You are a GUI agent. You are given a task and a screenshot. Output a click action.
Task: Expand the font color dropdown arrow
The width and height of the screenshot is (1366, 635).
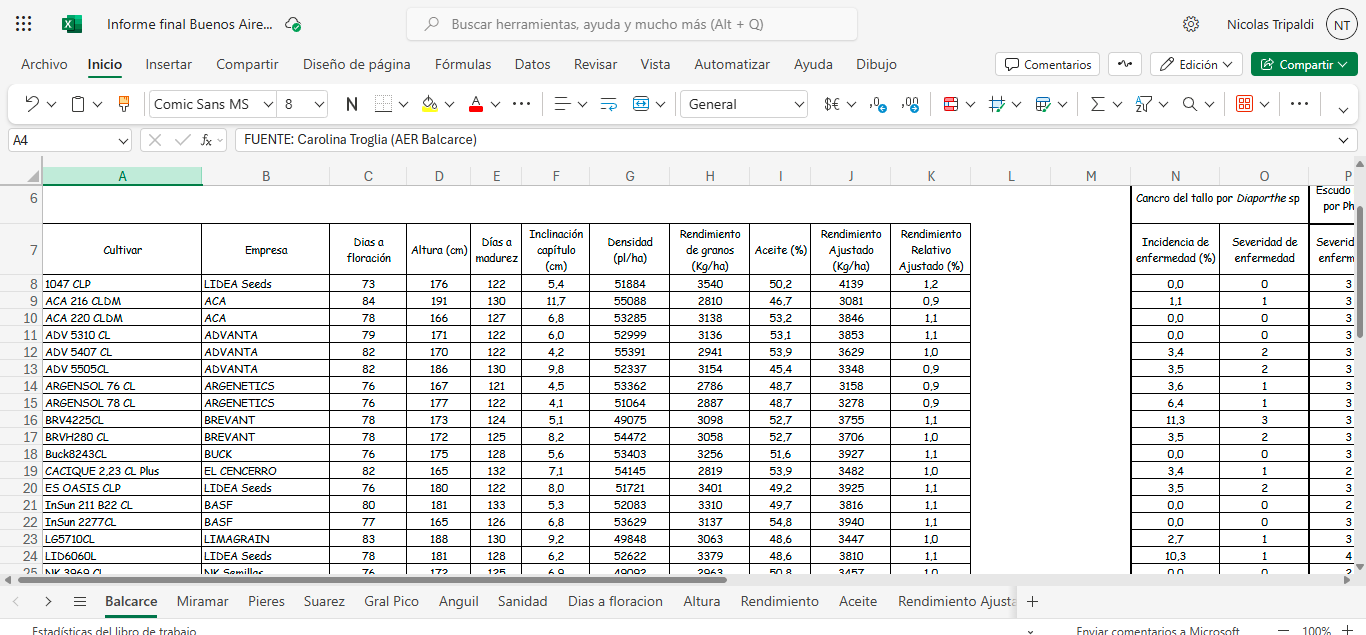[x=495, y=104]
